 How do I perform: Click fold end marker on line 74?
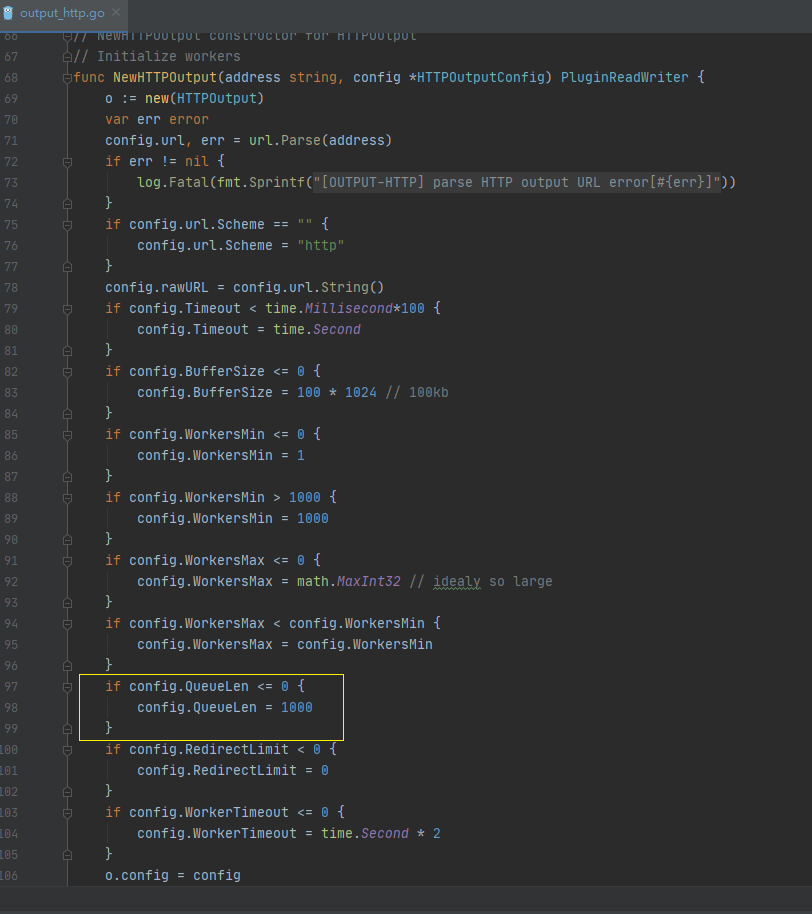pyautogui.click(x=67, y=204)
